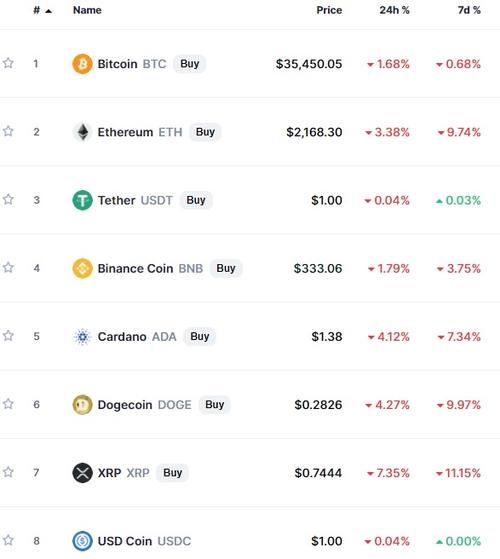Viewport: 500px width, 559px height.
Task: Click the Tether green logo icon
Action: (82, 200)
